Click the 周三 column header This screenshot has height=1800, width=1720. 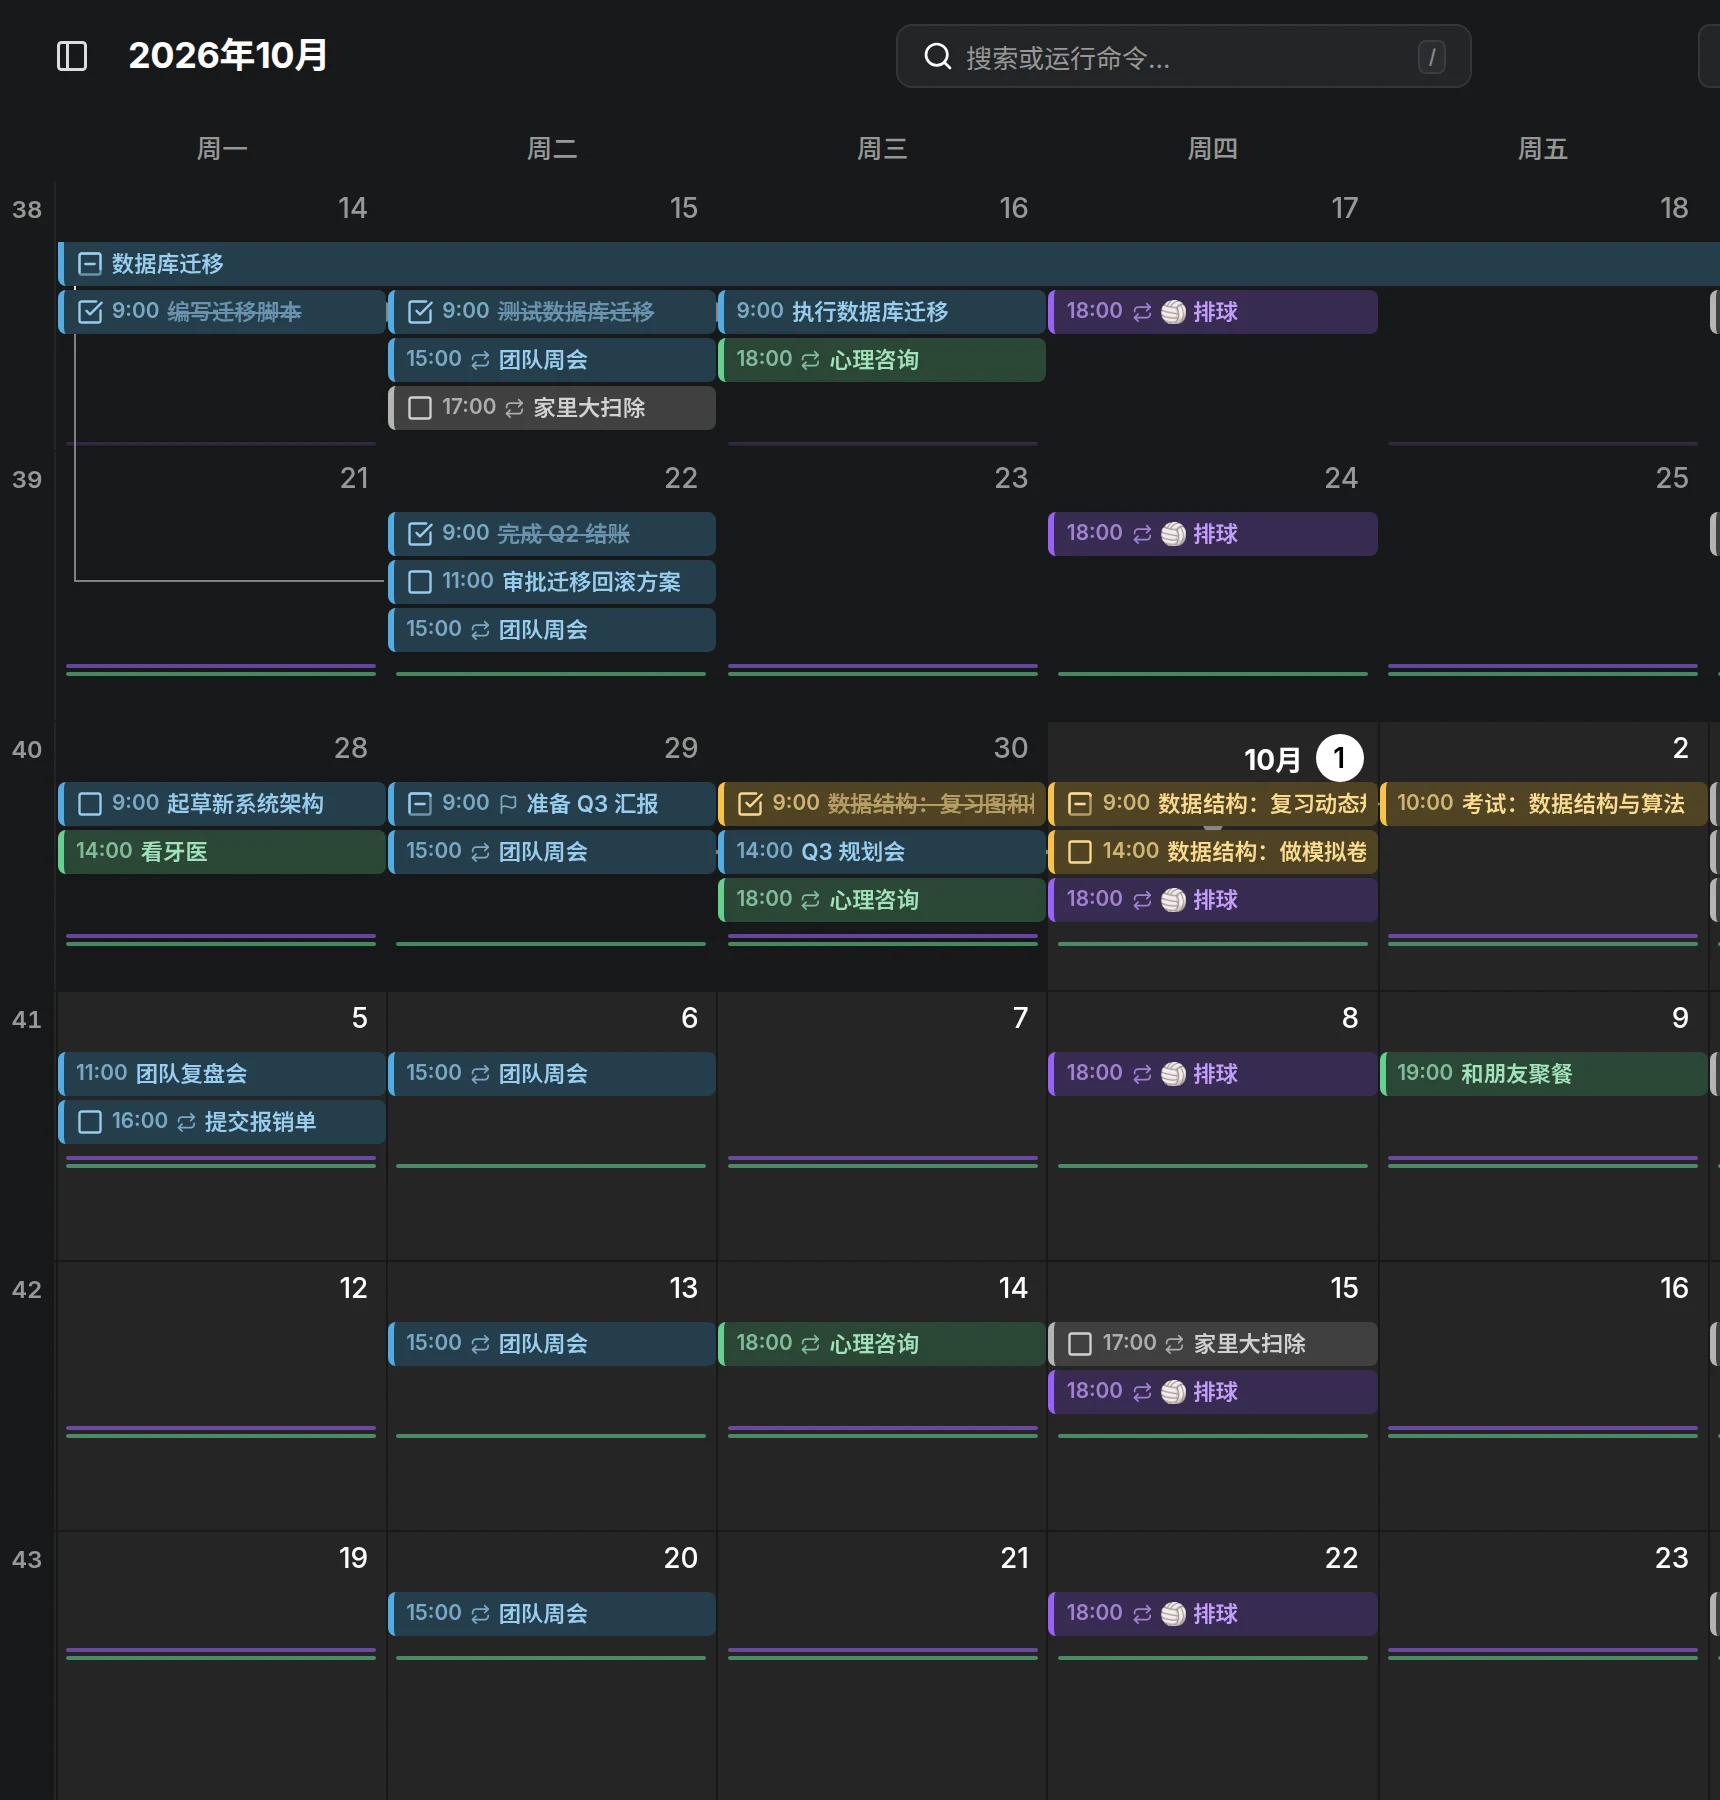882,149
